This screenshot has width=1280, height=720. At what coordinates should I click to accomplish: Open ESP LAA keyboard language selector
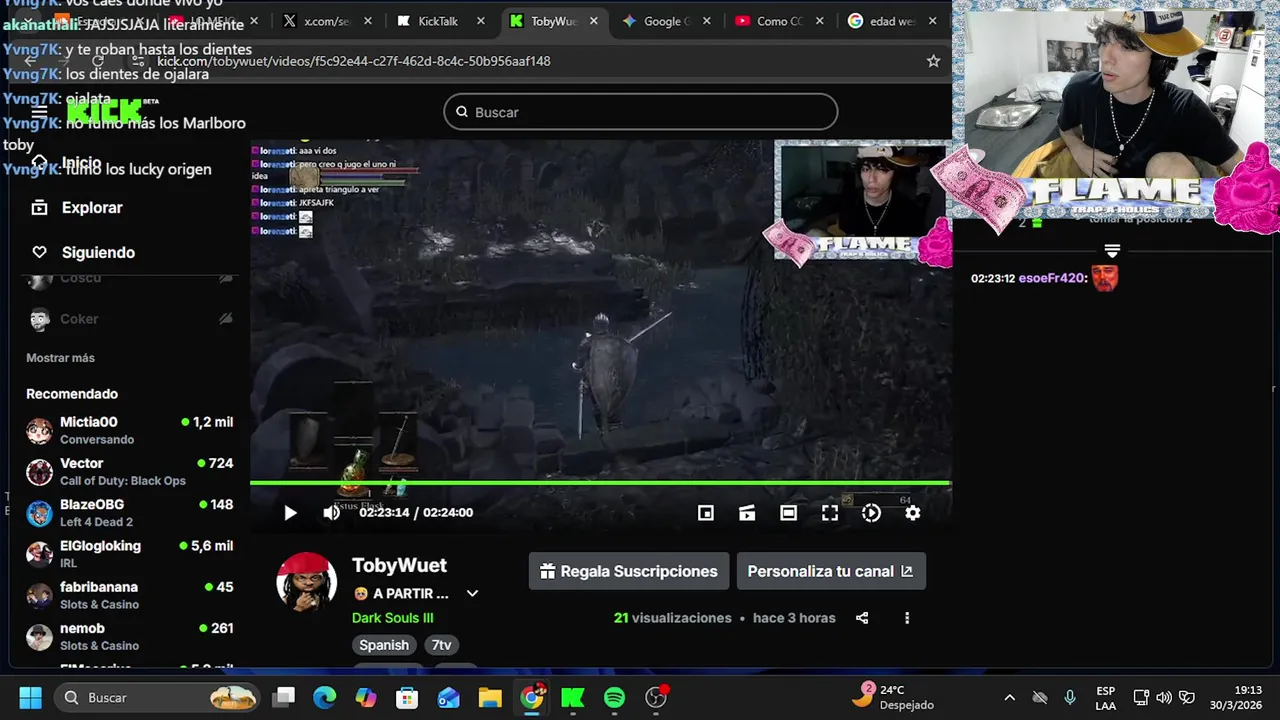(1105, 697)
